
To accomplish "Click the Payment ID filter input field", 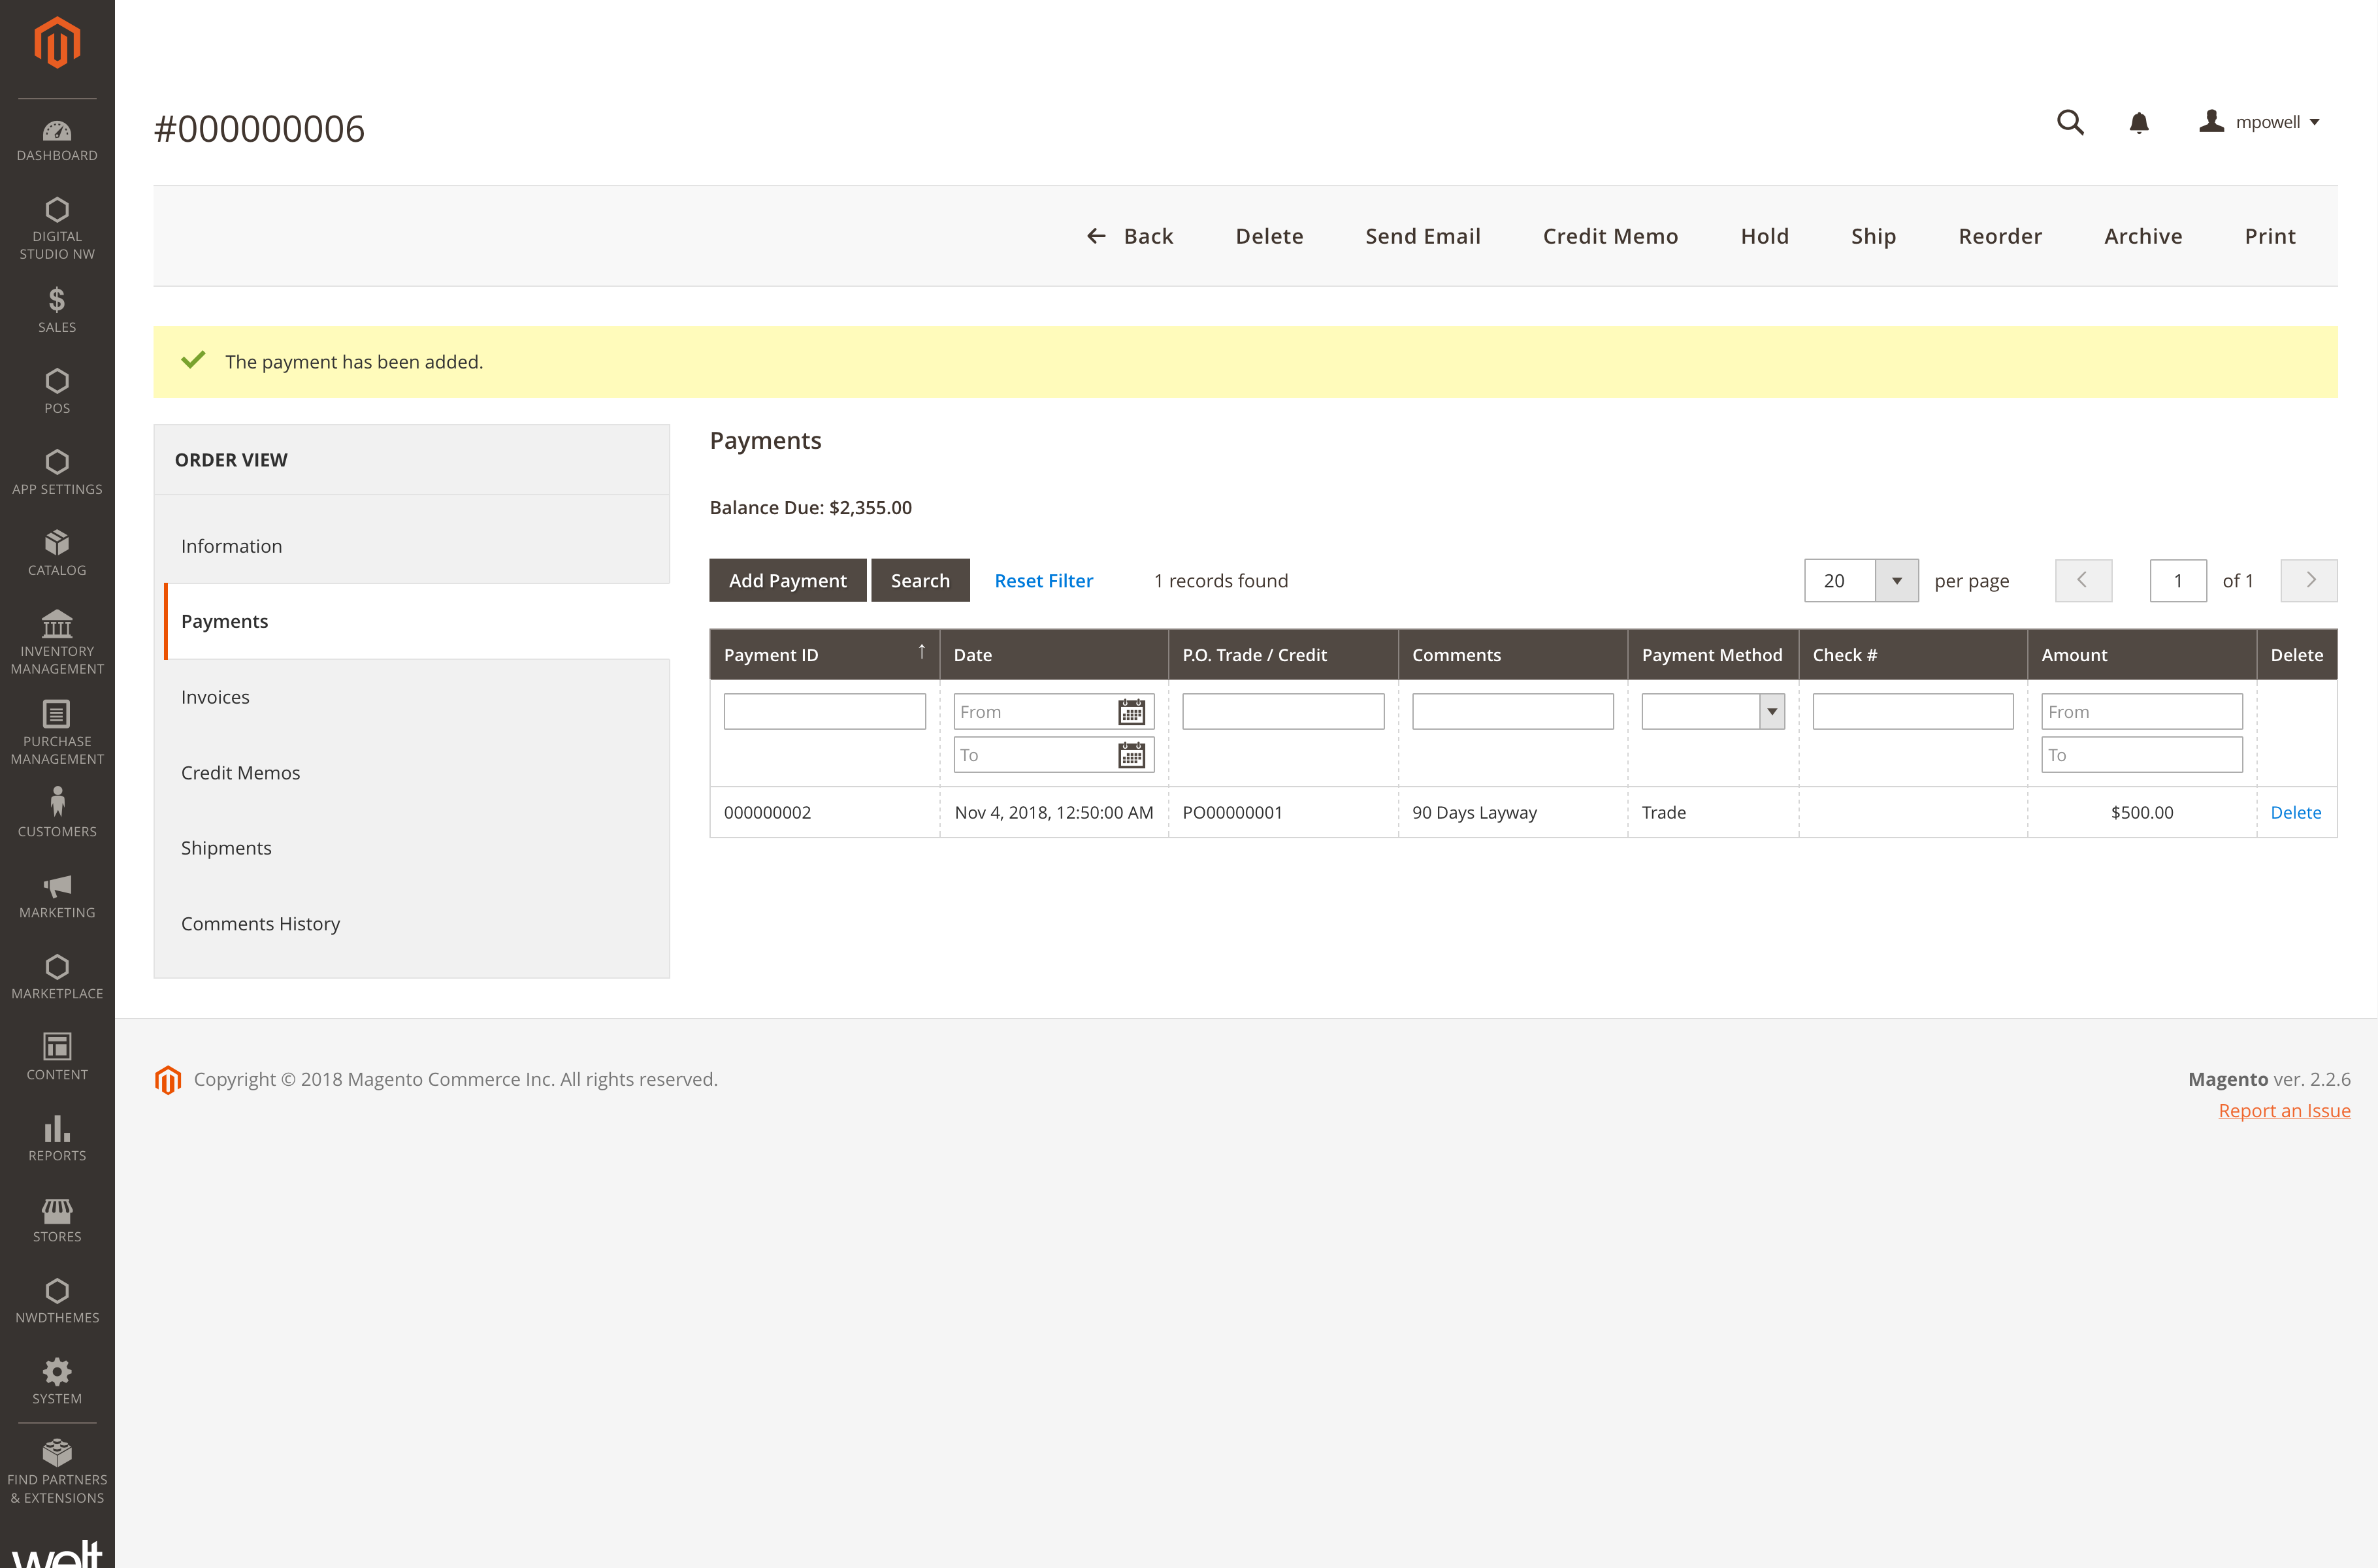I will [x=824, y=712].
